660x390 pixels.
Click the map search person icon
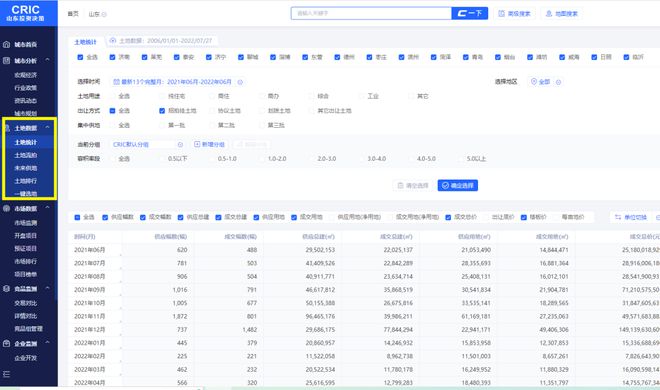pyautogui.click(x=548, y=13)
